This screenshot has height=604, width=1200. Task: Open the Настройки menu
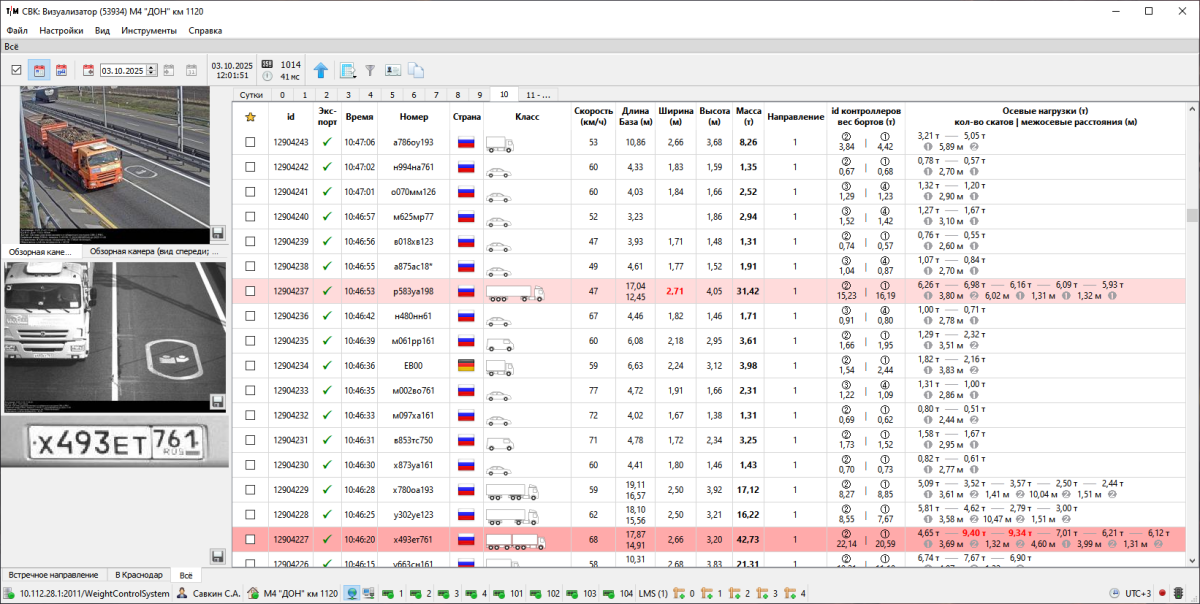[x=60, y=31]
